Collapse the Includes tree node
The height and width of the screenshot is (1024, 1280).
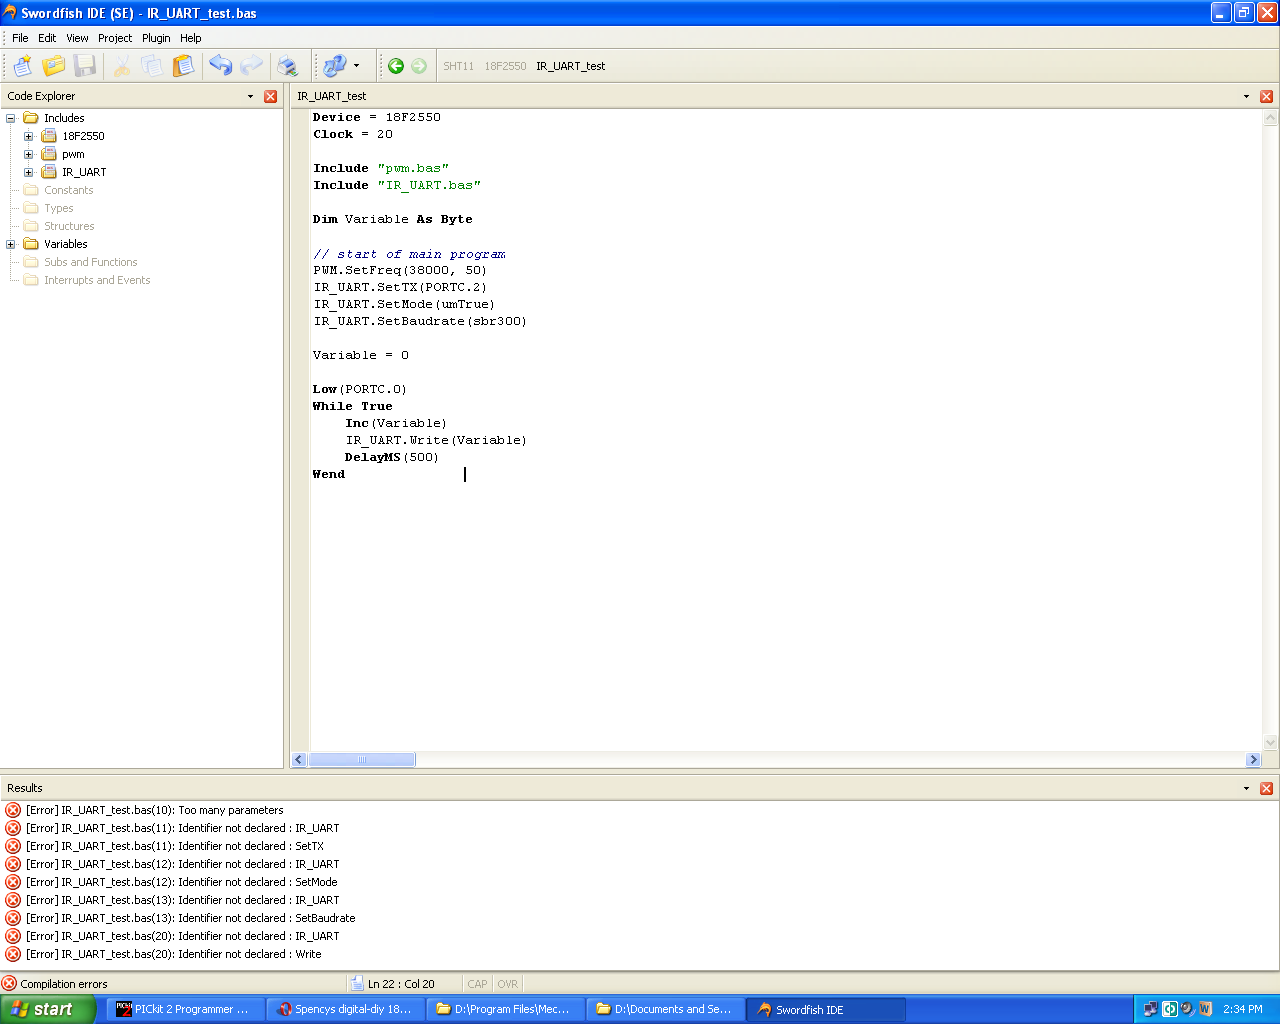coord(11,118)
